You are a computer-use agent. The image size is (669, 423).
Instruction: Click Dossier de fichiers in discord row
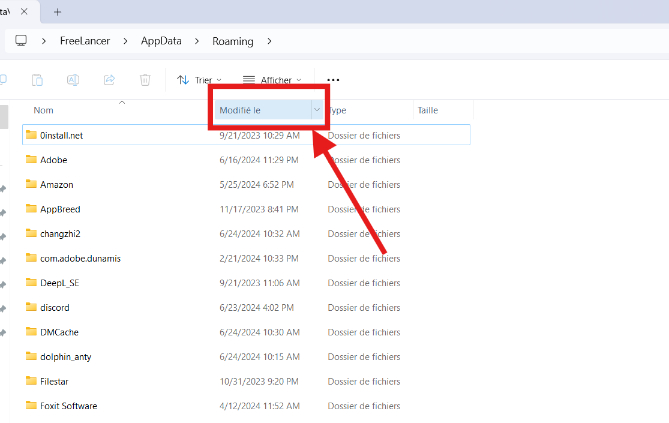click(x=364, y=307)
